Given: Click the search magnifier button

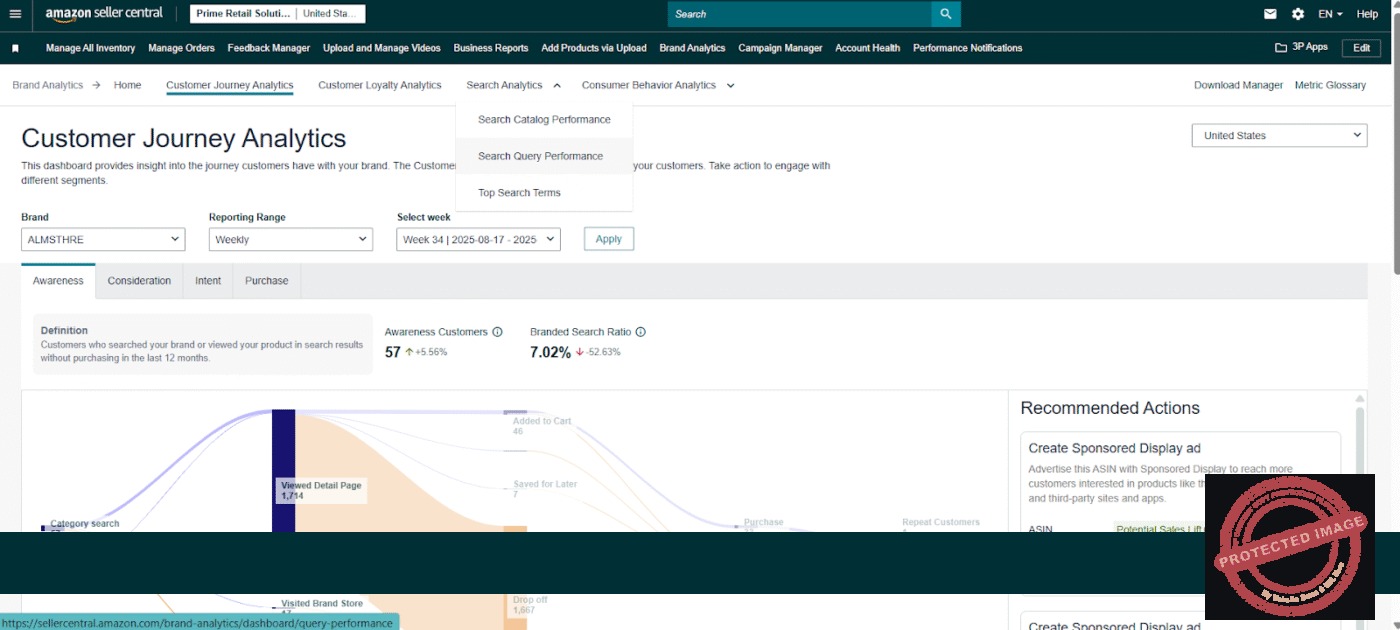Looking at the screenshot, I should coord(945,14).
